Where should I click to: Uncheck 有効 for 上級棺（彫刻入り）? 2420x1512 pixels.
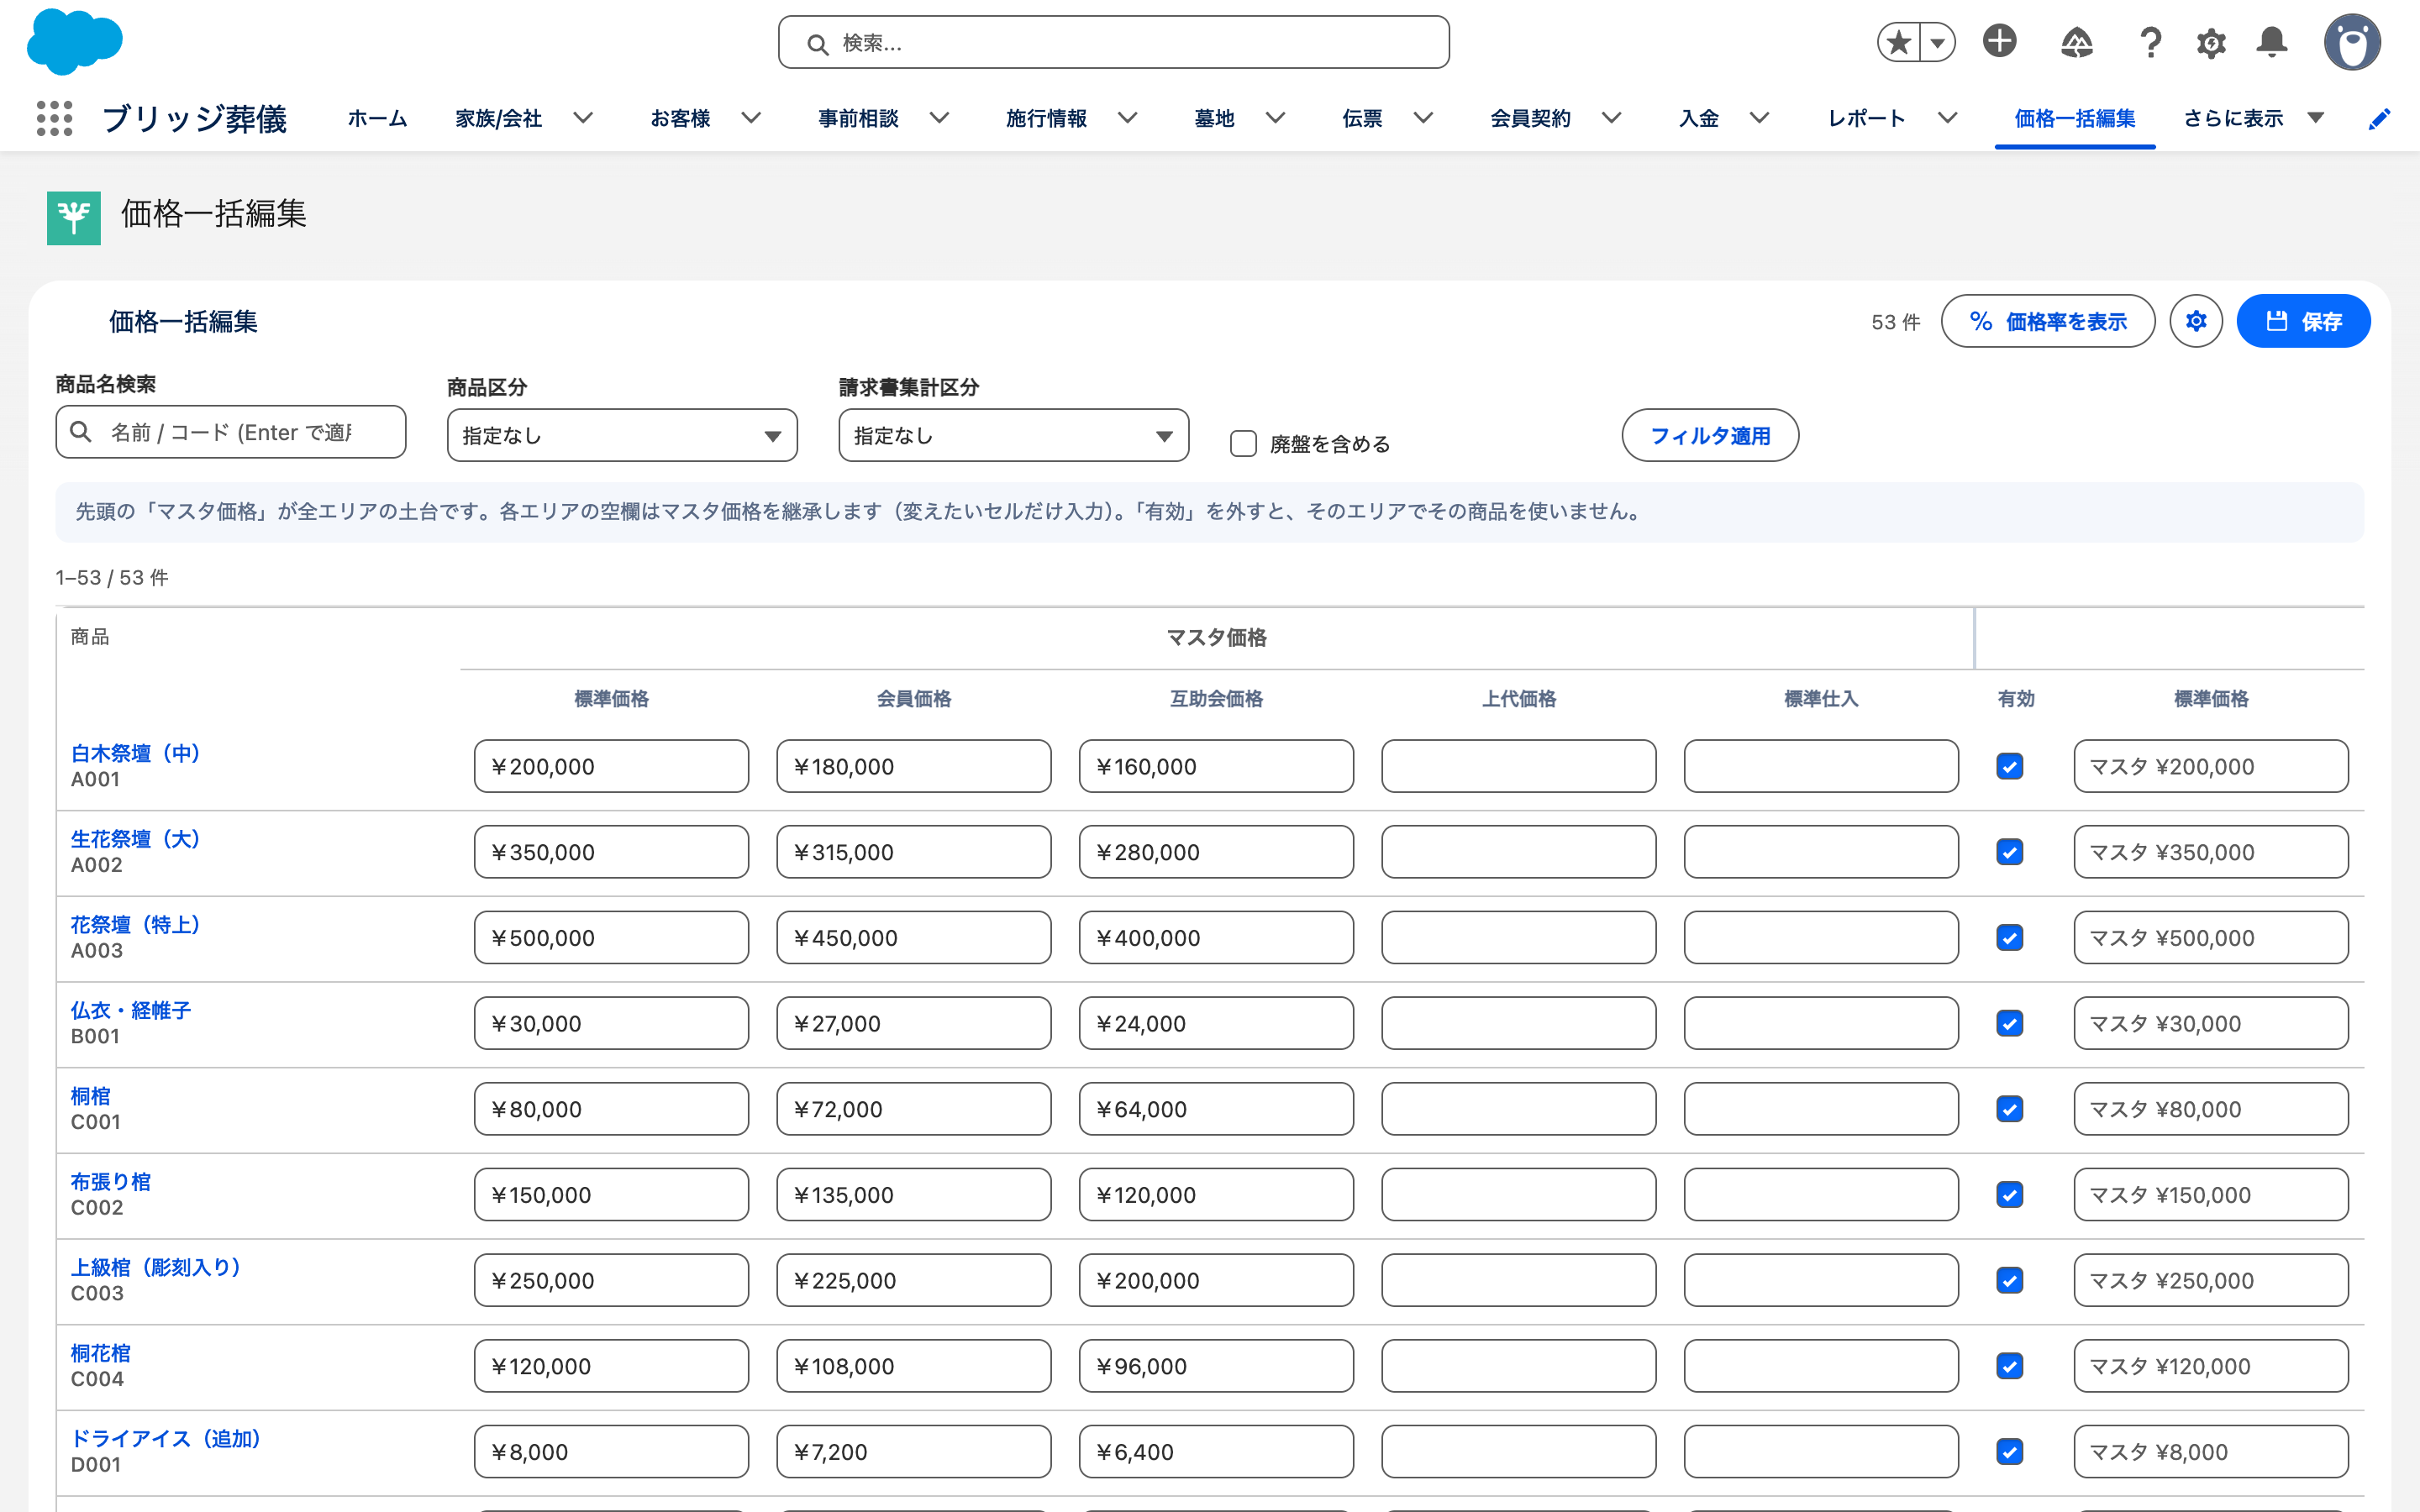click(2010, 1280)
